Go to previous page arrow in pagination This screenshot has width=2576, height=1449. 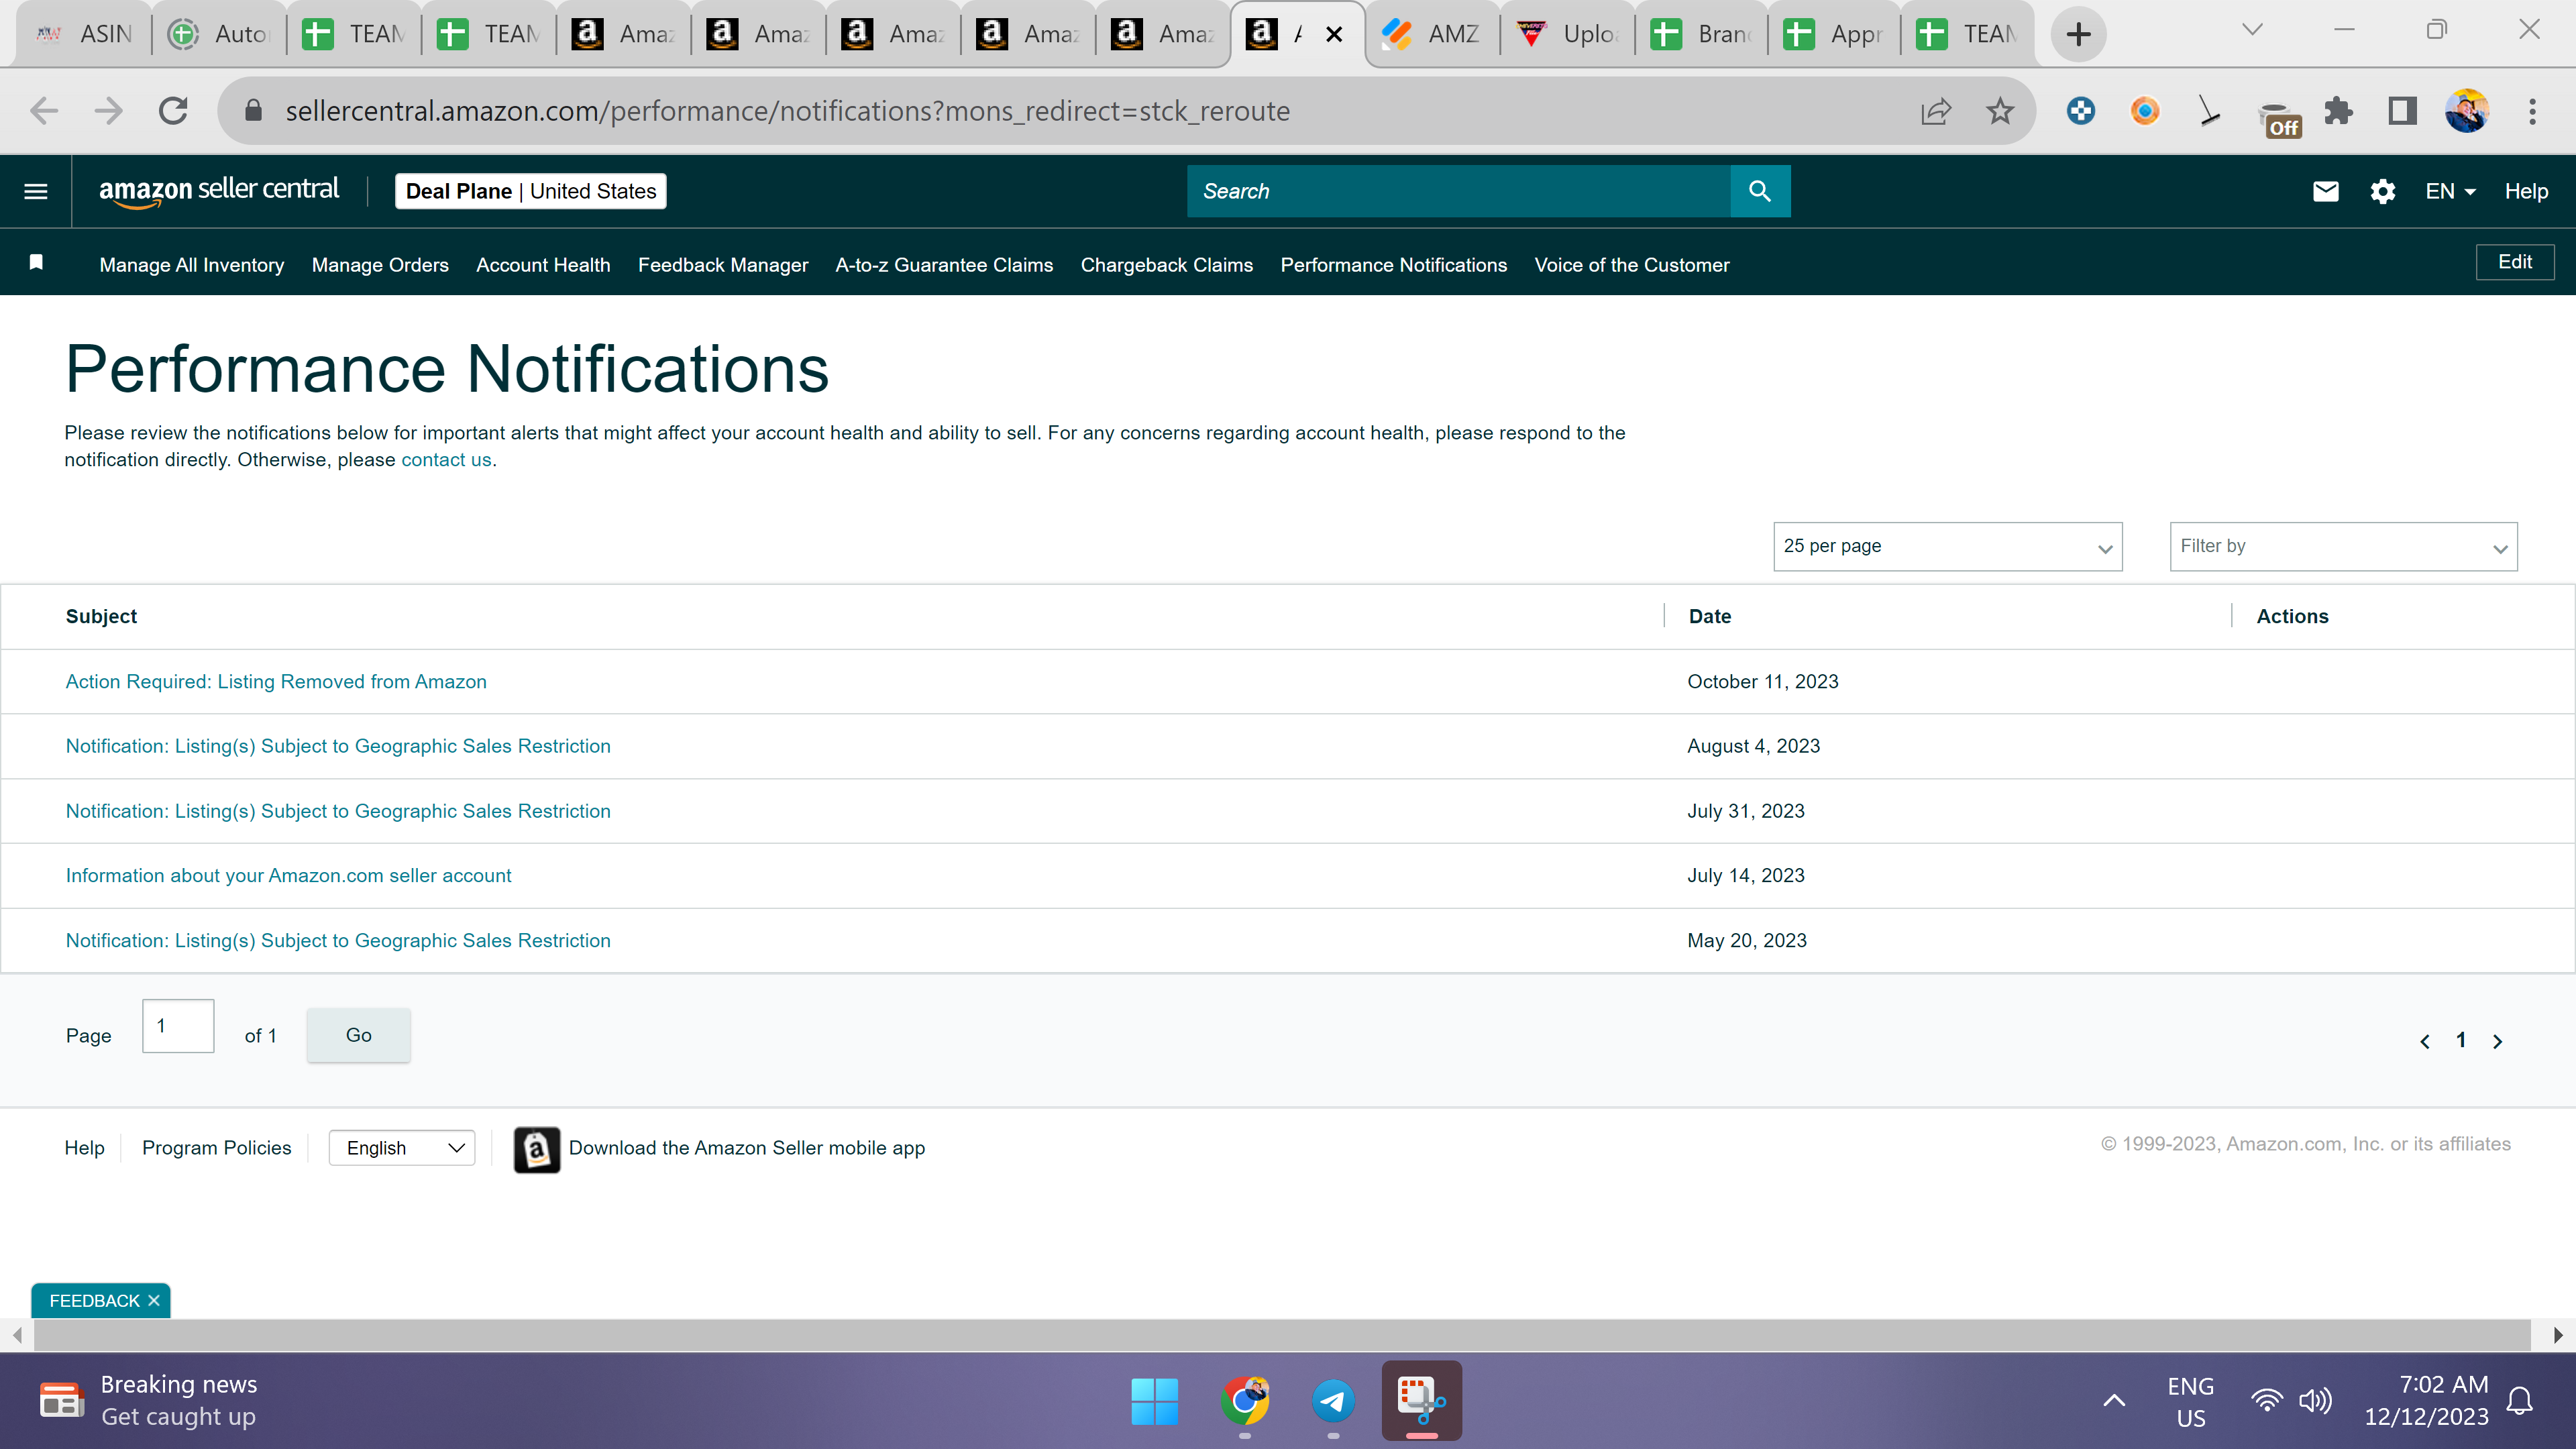(2425, 1041)
